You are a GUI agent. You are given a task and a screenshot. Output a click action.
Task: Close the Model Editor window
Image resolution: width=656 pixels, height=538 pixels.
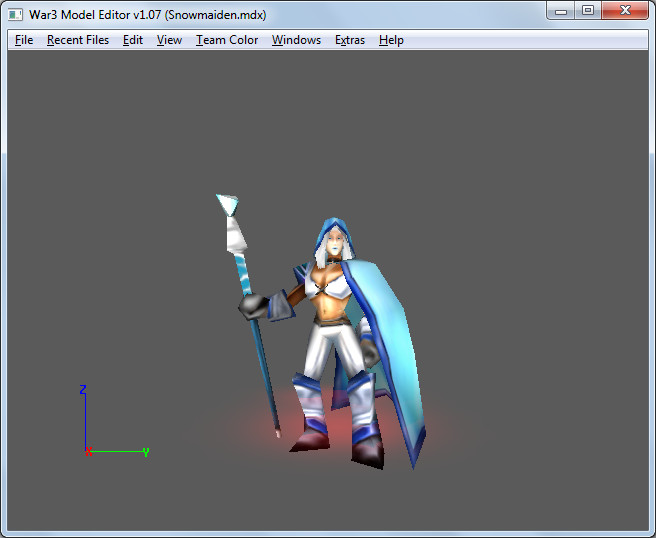coord(625,10)
